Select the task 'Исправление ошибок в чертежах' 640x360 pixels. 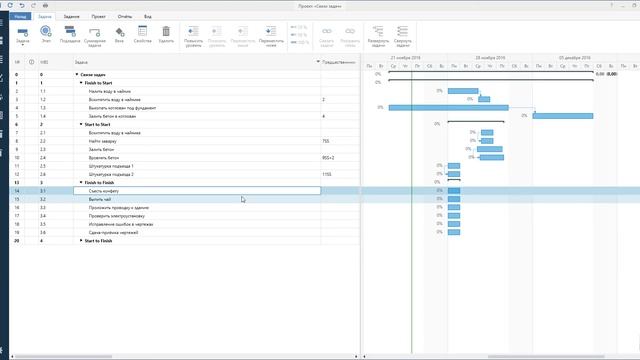tap(121, 224)
